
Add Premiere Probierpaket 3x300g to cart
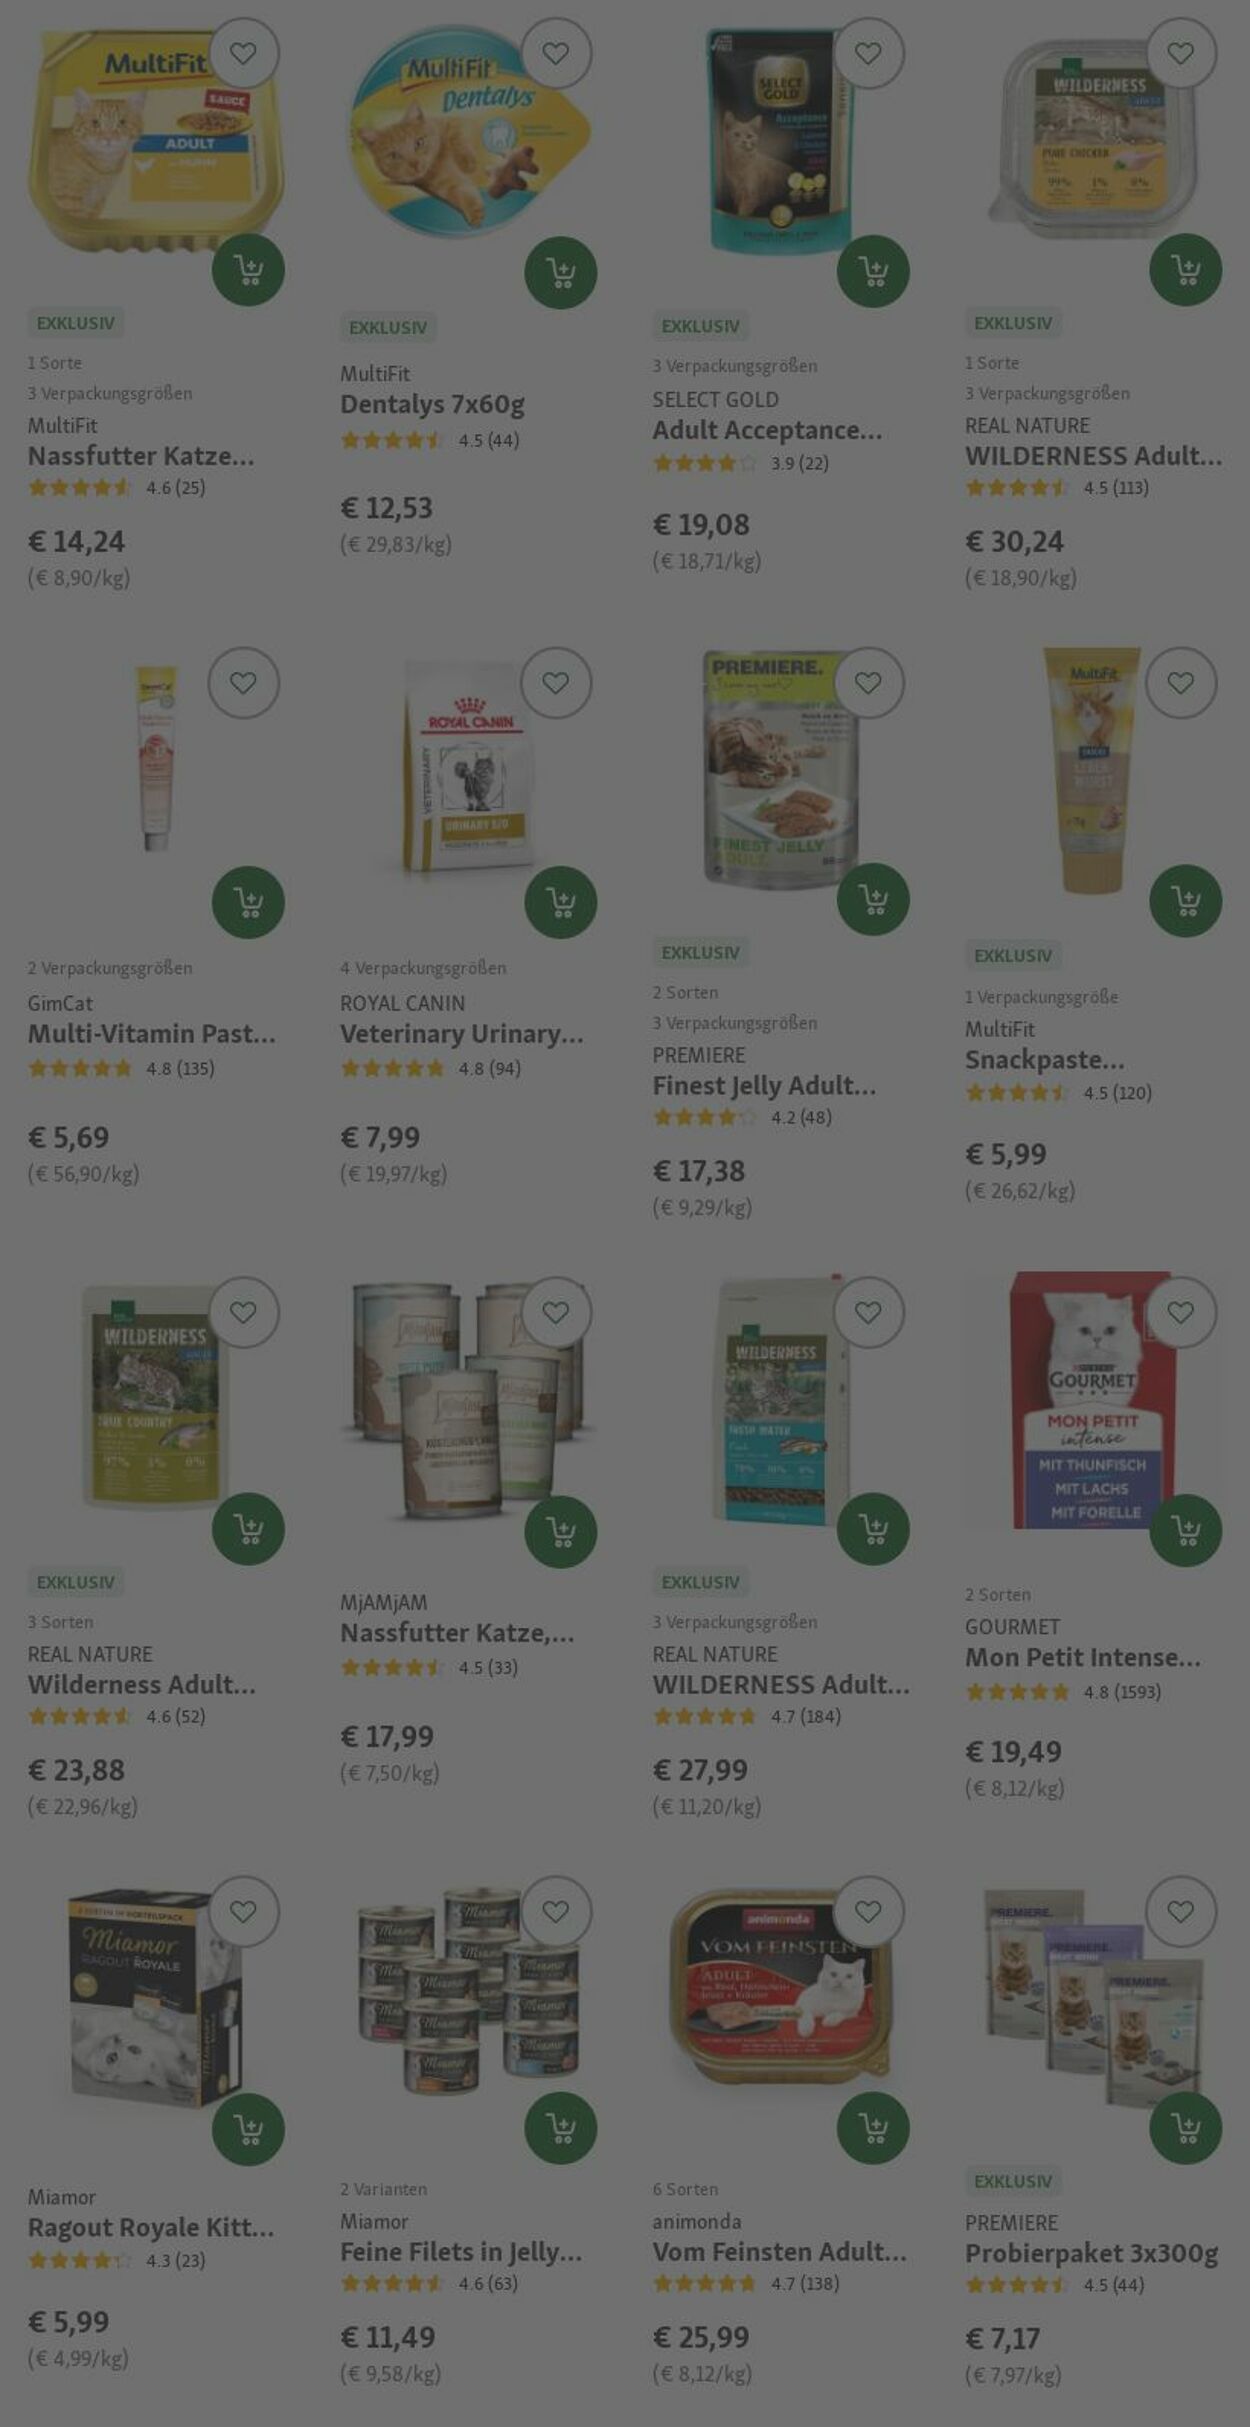pos(1186,2128)
